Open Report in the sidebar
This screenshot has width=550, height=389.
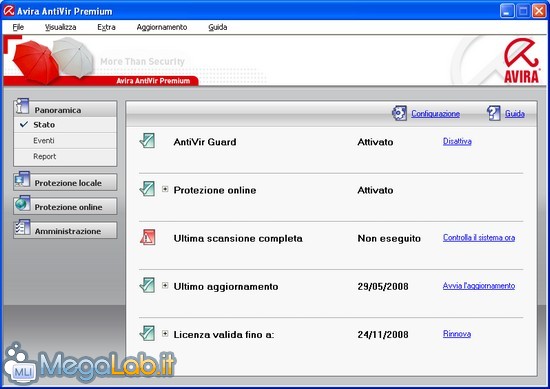(x=65, y=156)
